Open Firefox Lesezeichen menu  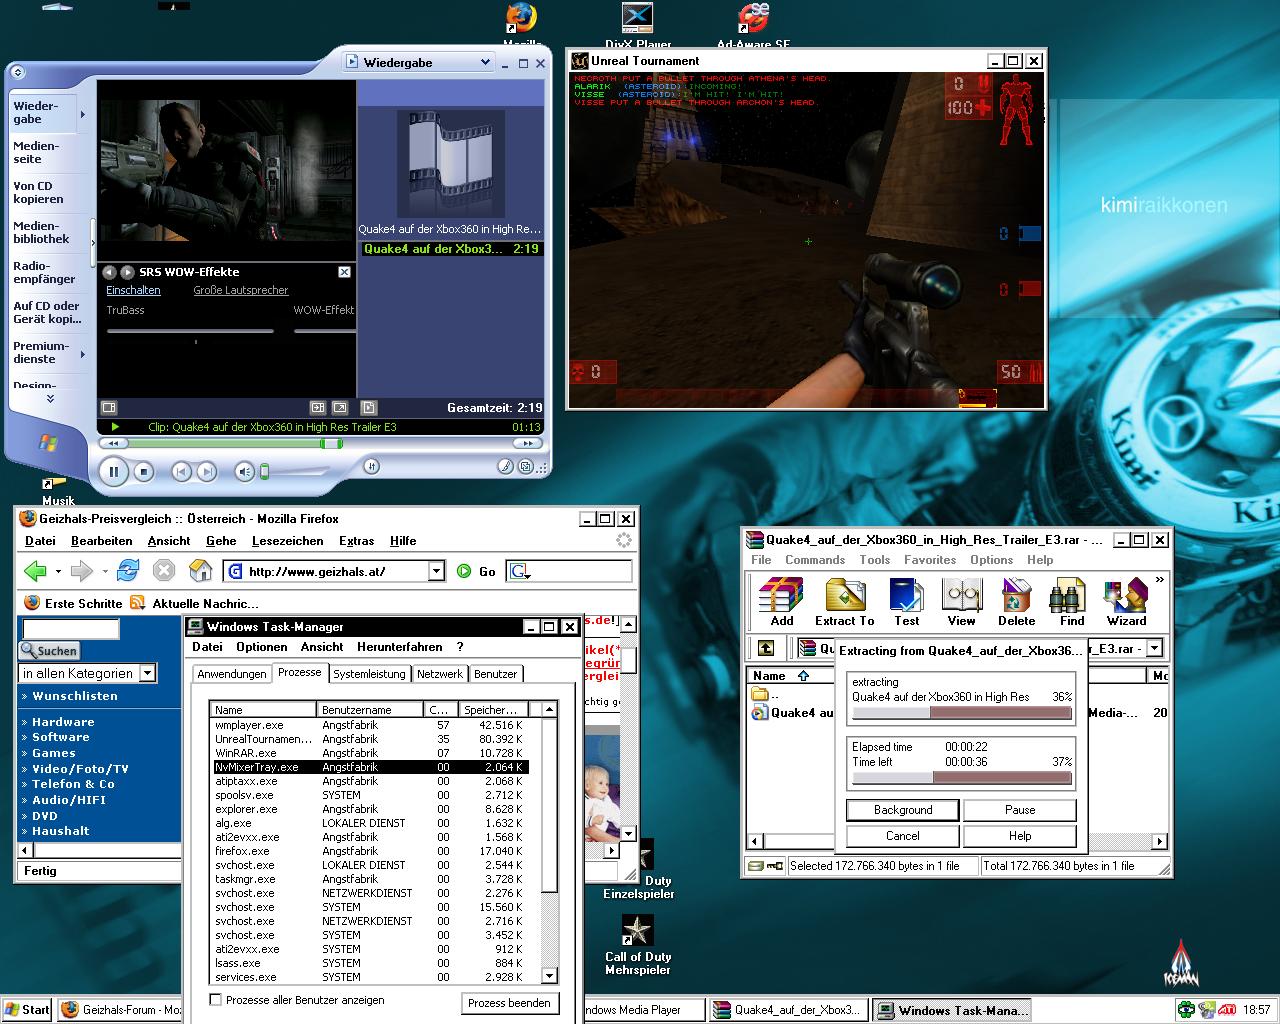288,541
